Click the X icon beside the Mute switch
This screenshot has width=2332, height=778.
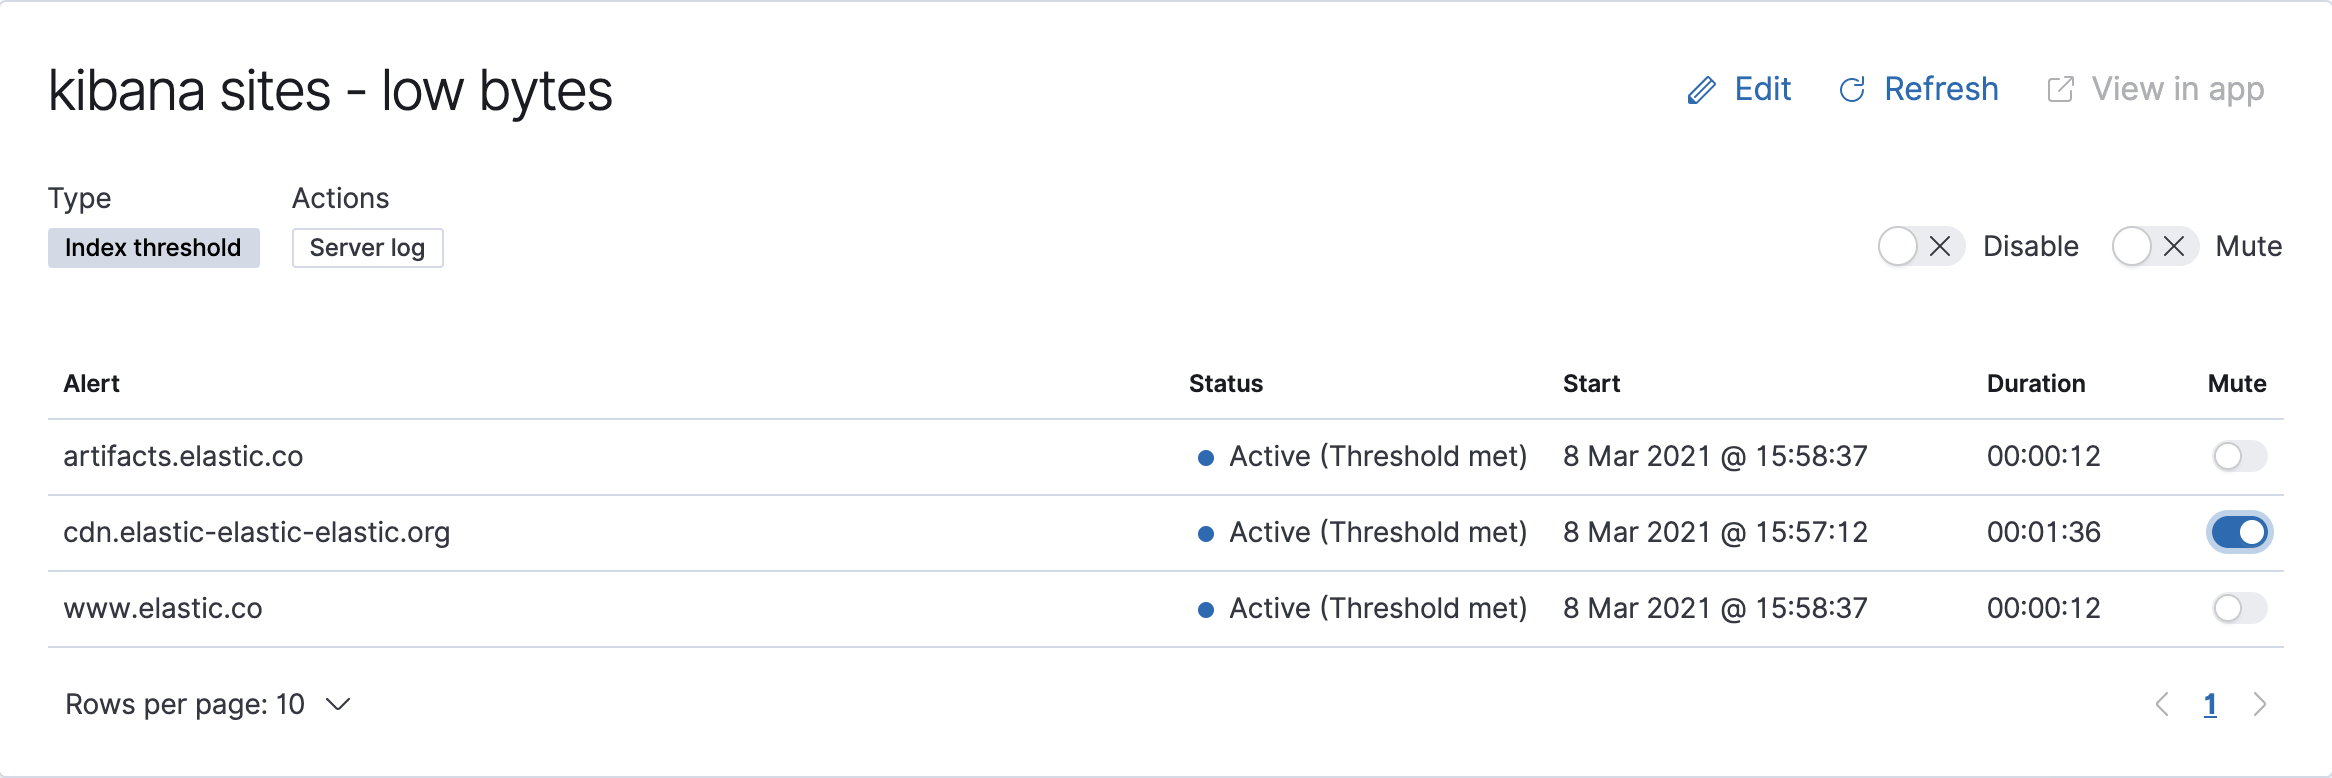click(2174, 247)
